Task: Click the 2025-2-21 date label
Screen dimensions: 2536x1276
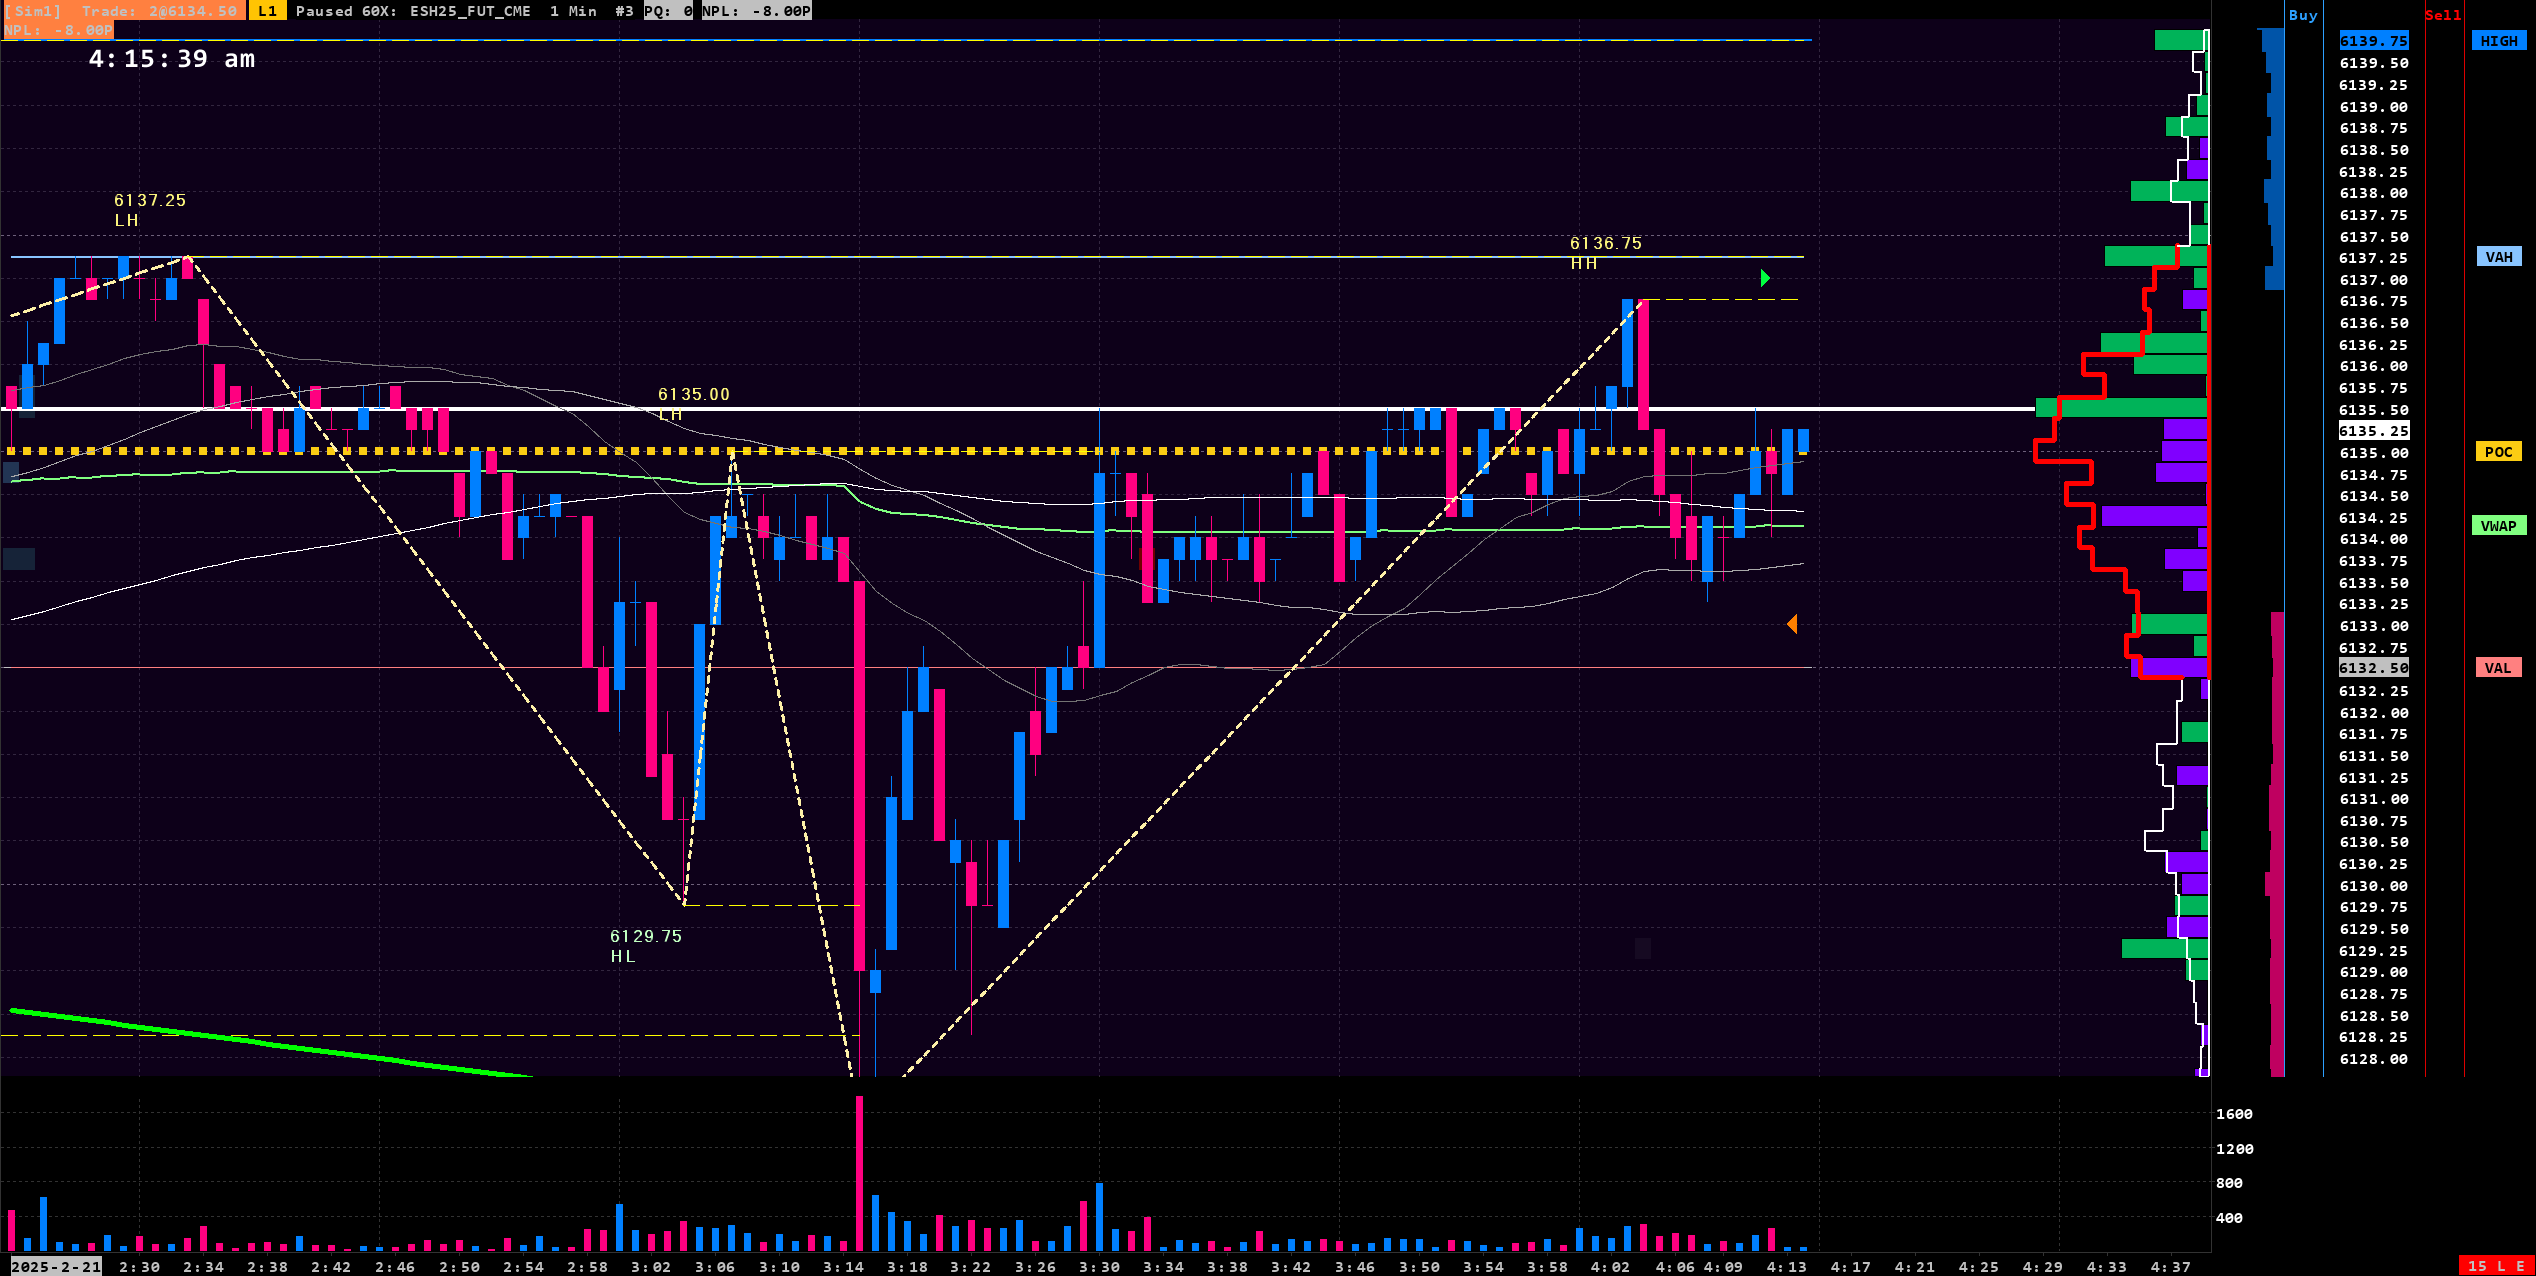Action: [x=56, y=1266]
